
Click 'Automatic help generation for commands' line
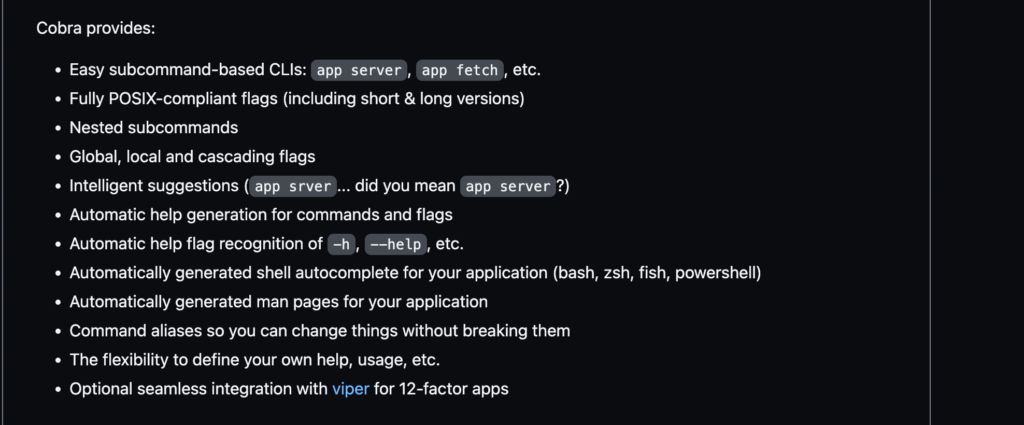coord(261,215)
